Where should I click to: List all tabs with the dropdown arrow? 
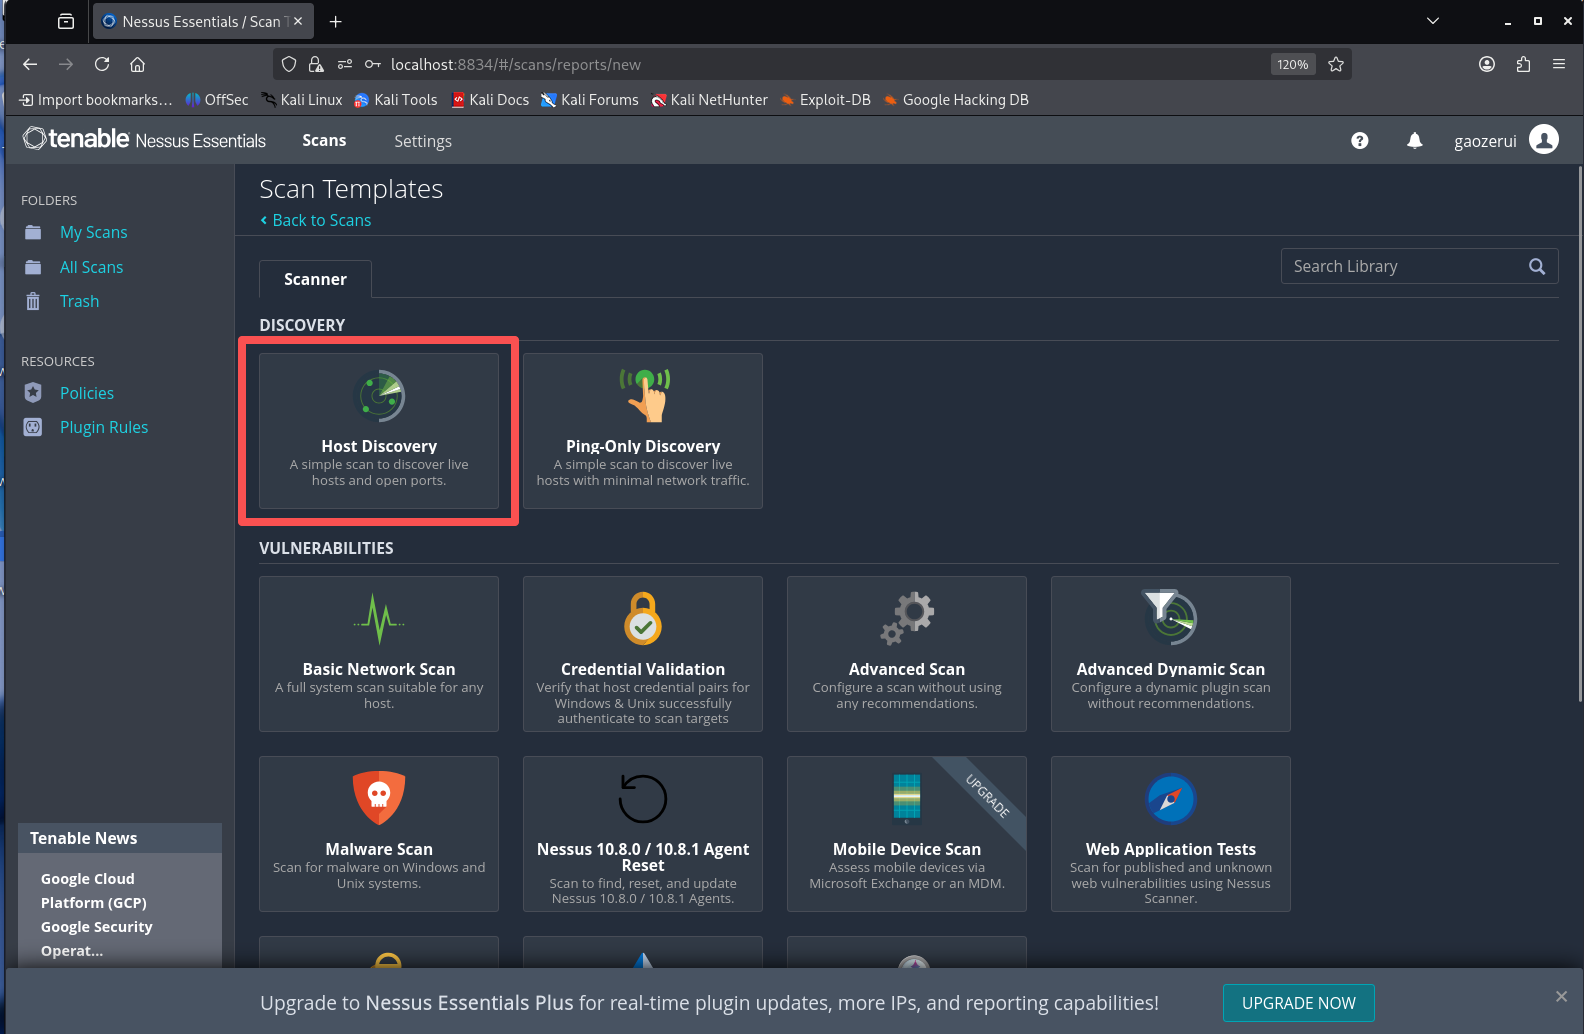pos(1433,21)
